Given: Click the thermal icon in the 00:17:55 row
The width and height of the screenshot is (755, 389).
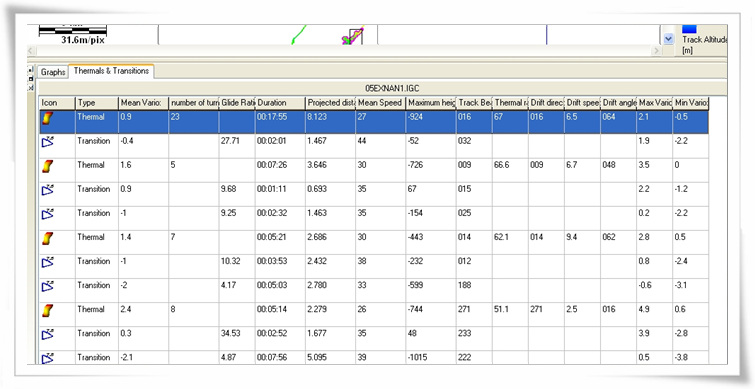Looking at the screenshot, I should (x=47, y=118).
